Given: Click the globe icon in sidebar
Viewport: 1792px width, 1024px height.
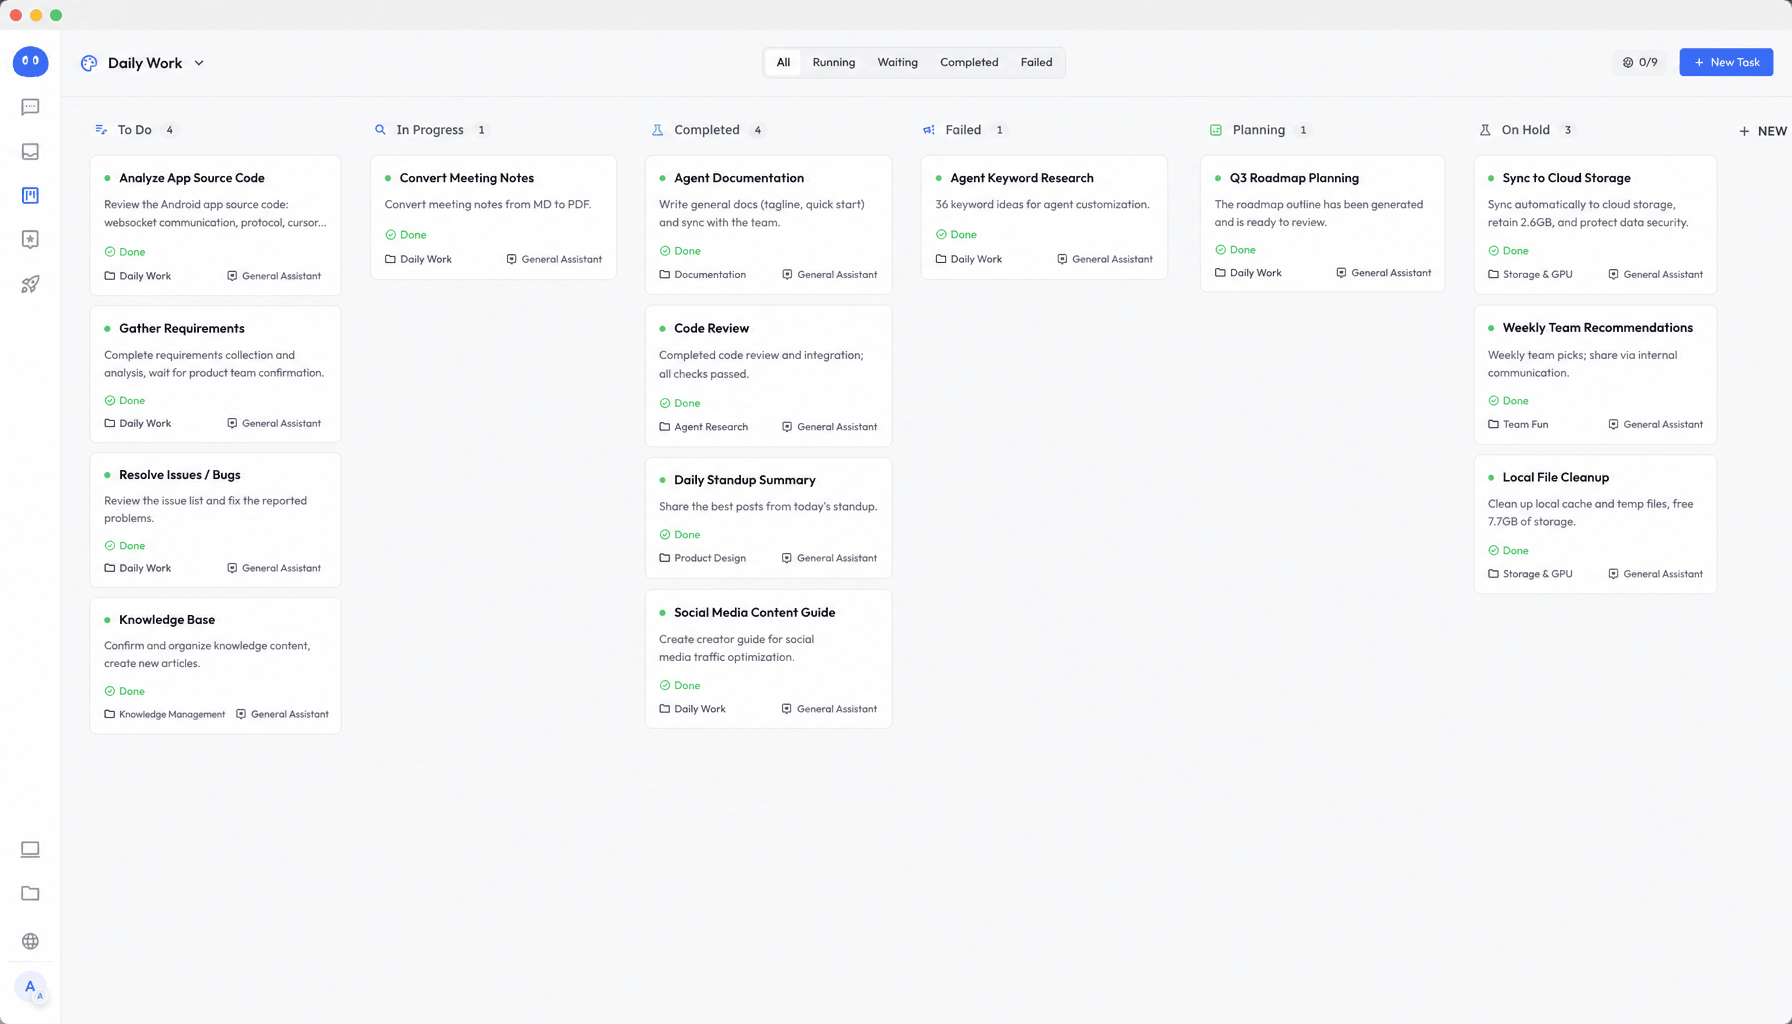Looking at the screenshot, I should 30,941.
